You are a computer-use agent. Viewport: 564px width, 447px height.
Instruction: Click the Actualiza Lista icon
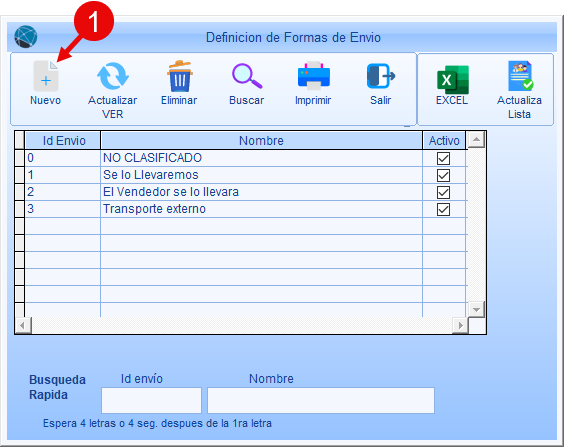pyautogui.click(x=520, y=76)
